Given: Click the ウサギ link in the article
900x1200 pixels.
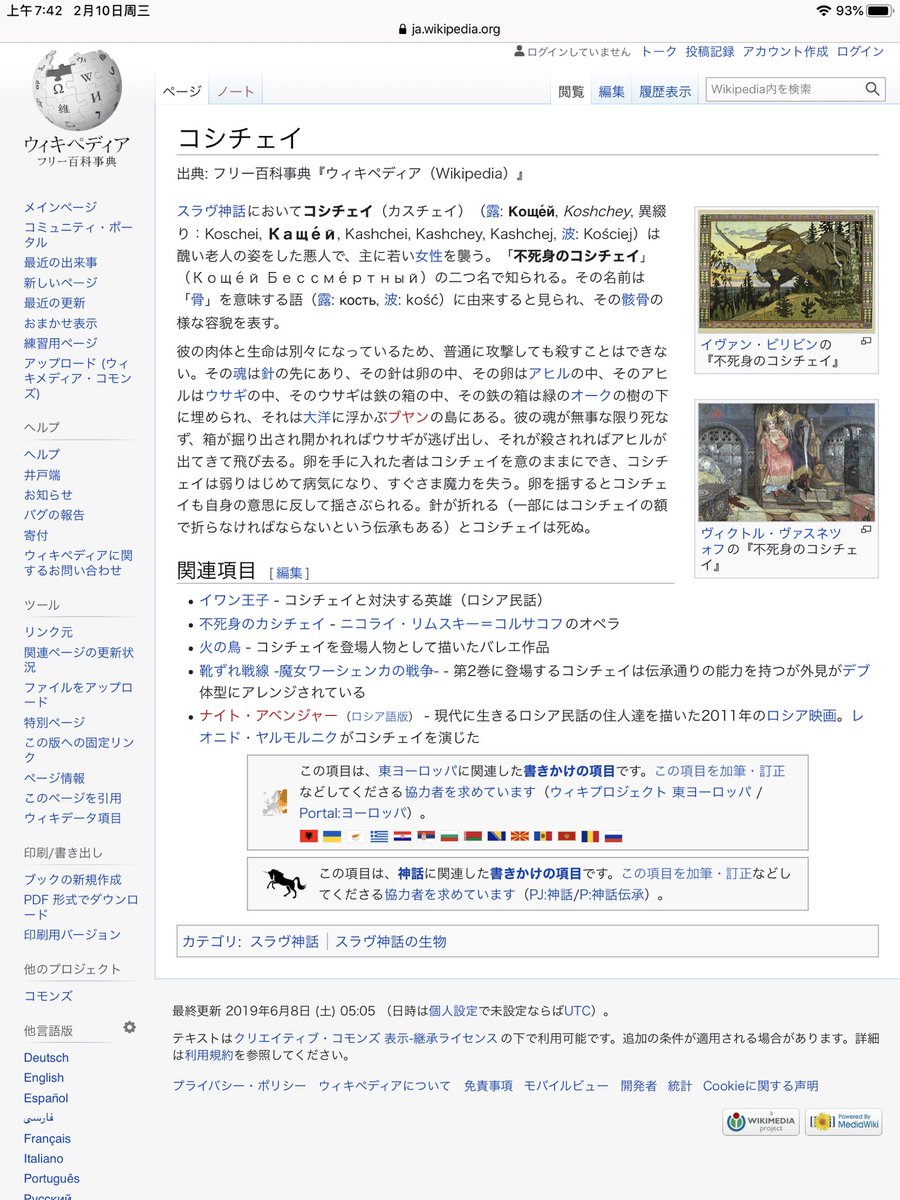Looking at the screenshot, I should [226, 395].
